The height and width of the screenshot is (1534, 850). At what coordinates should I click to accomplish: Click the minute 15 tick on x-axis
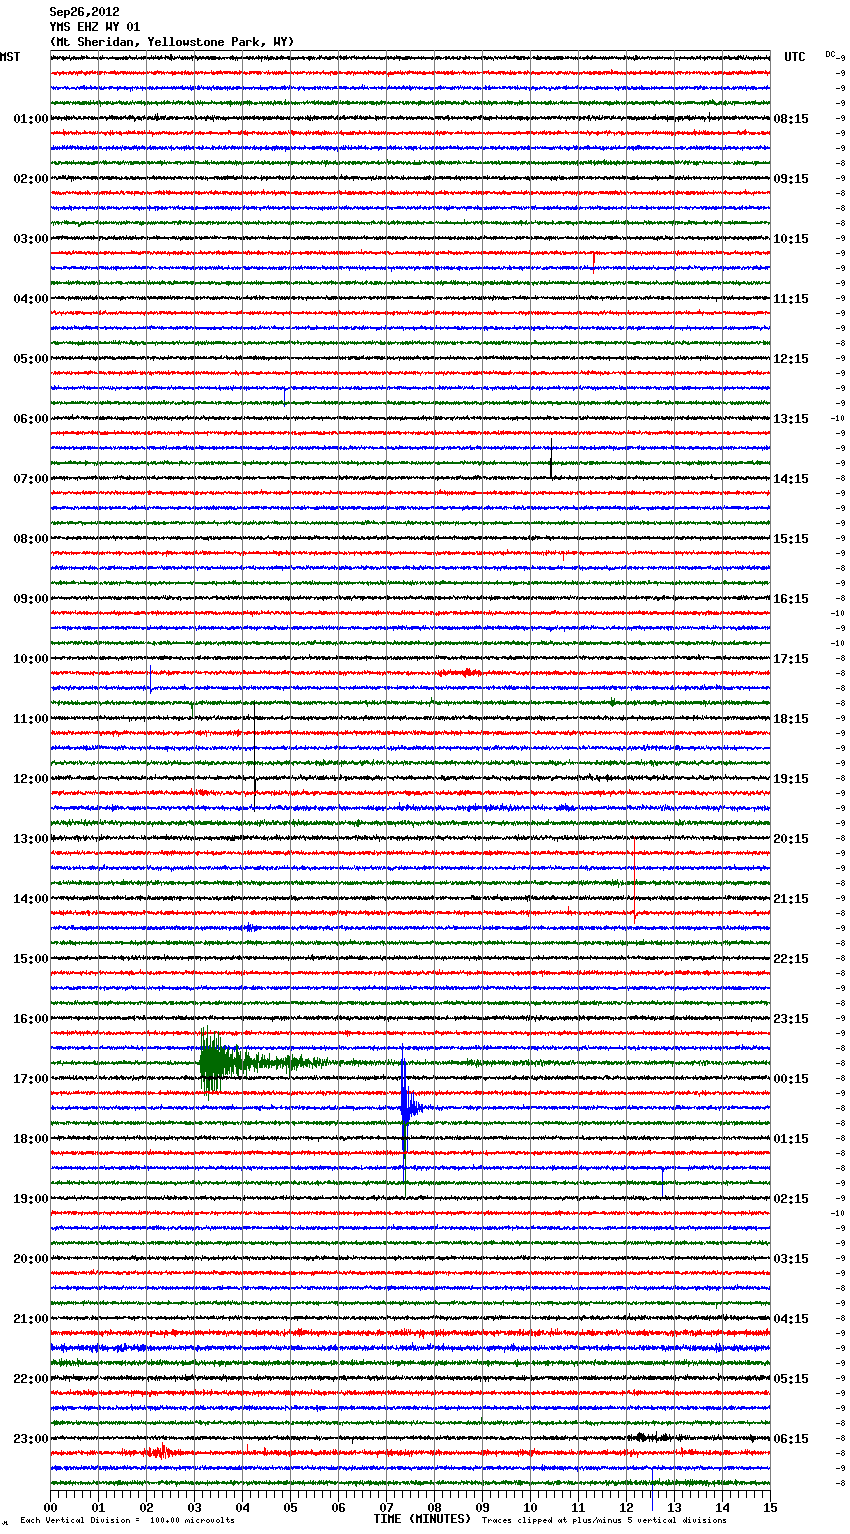[x=769, y=1507]
